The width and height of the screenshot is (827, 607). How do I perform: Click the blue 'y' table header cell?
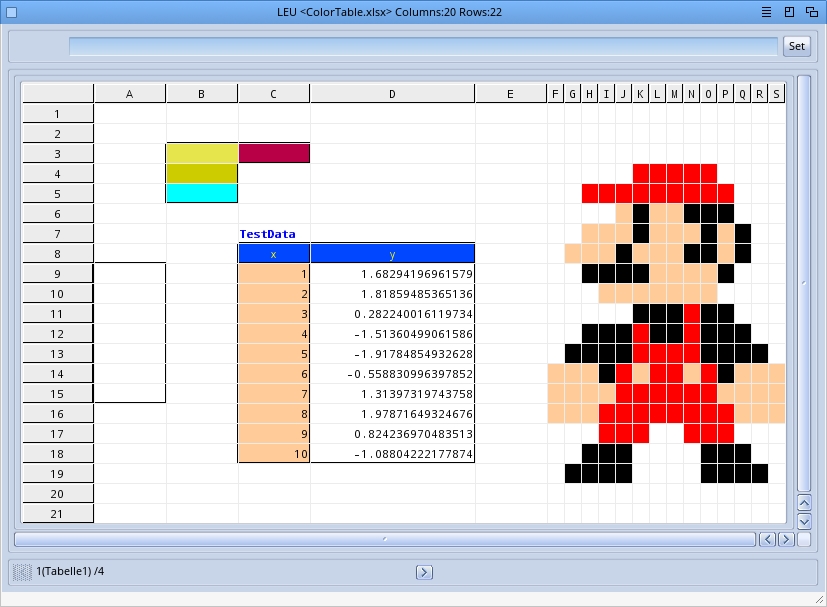coord(392,254)
